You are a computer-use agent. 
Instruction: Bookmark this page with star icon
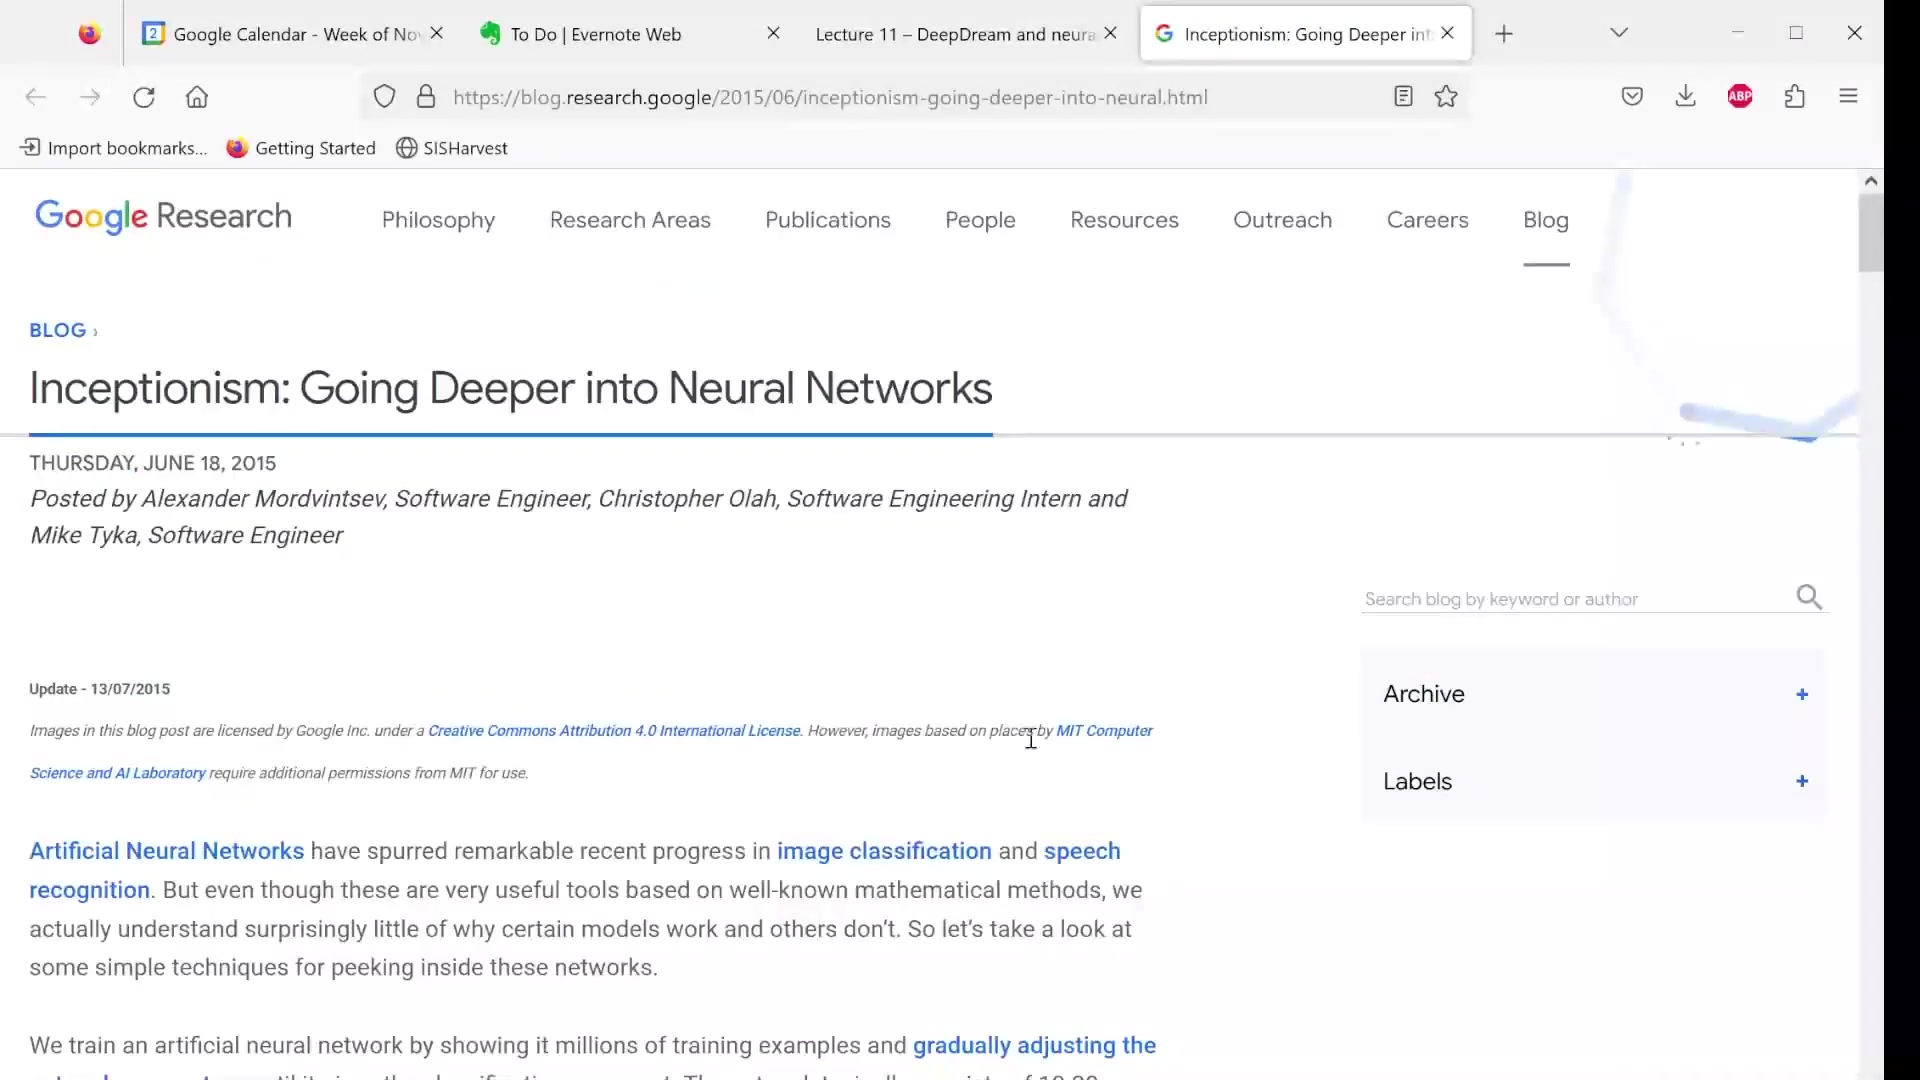pyautogui.click(x=1446, y=97)
